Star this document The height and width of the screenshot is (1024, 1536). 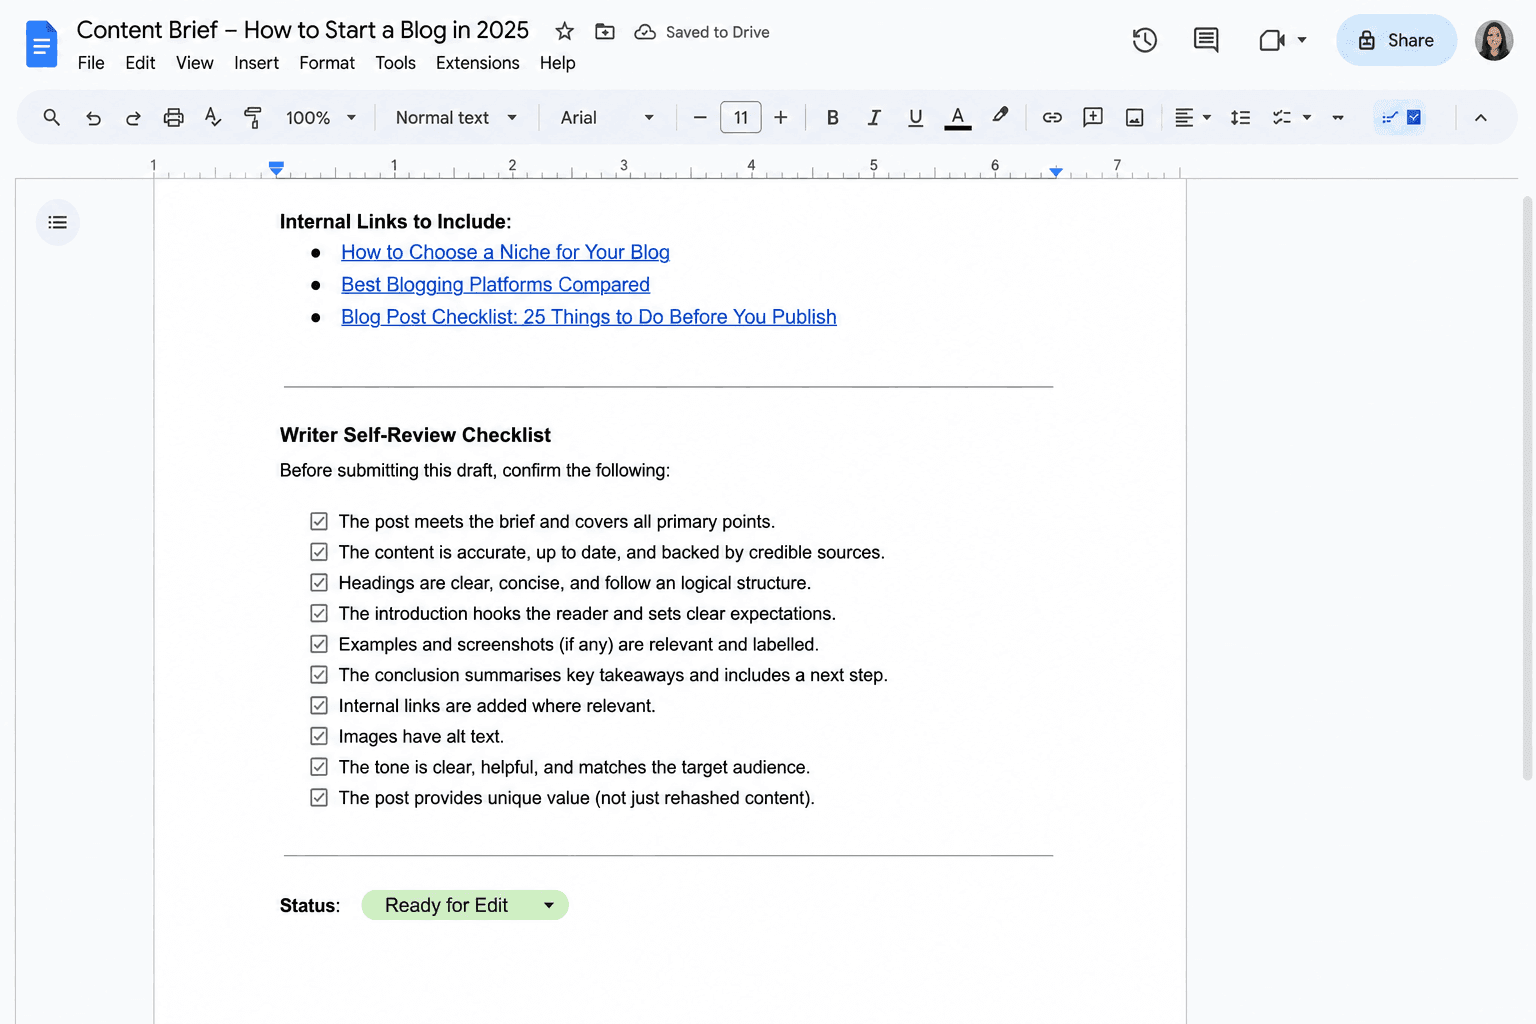tap(565, 31)
